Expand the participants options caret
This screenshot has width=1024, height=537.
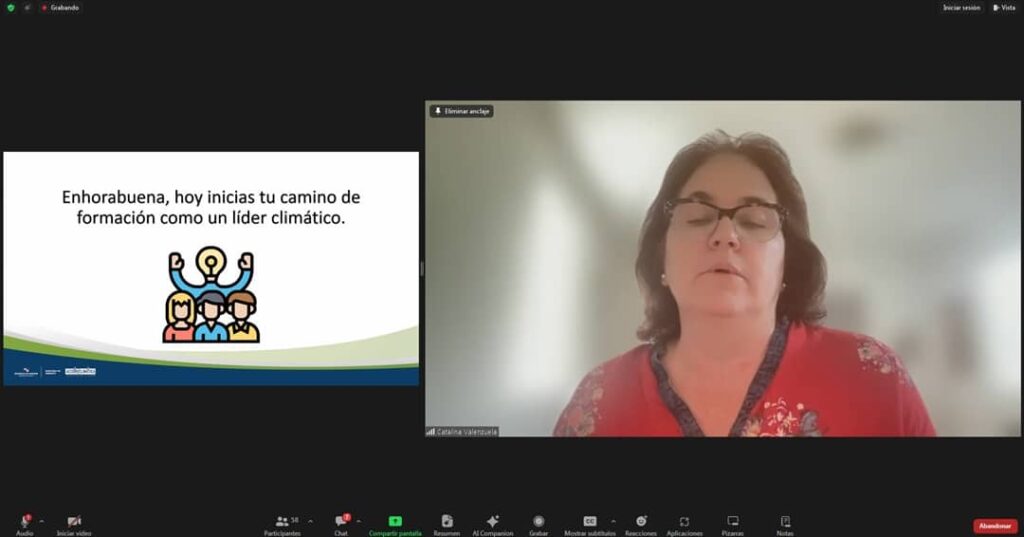[310, 521]
